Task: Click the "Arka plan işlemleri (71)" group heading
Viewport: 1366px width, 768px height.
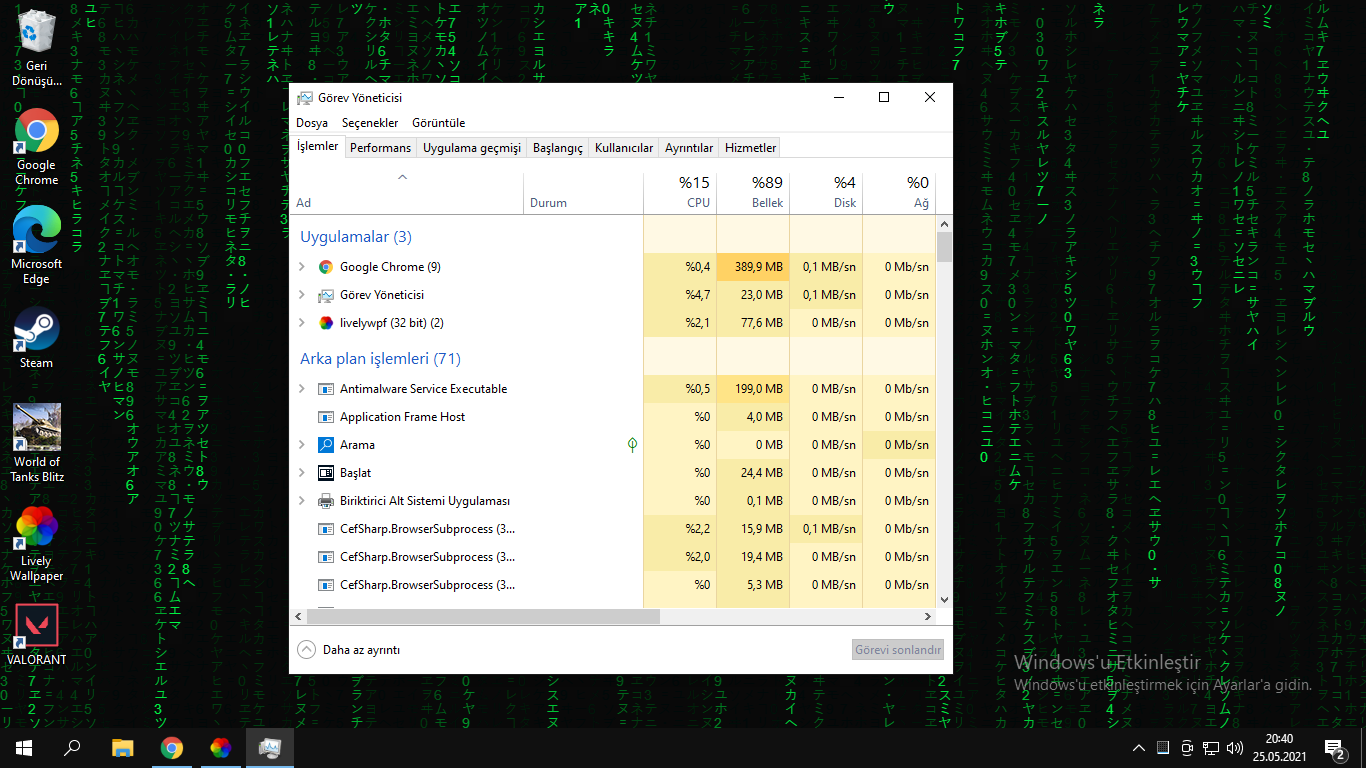Action: [x=380, y=359]
